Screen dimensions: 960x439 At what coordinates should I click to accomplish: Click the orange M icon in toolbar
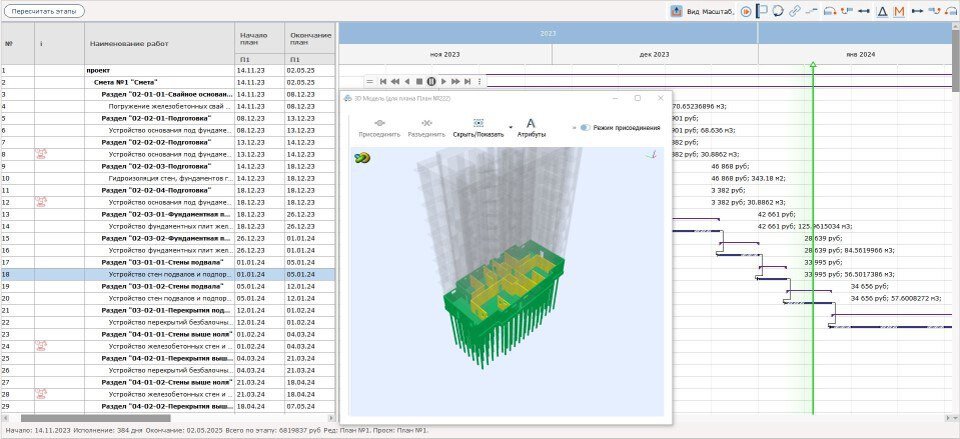[x=899, y=11]
